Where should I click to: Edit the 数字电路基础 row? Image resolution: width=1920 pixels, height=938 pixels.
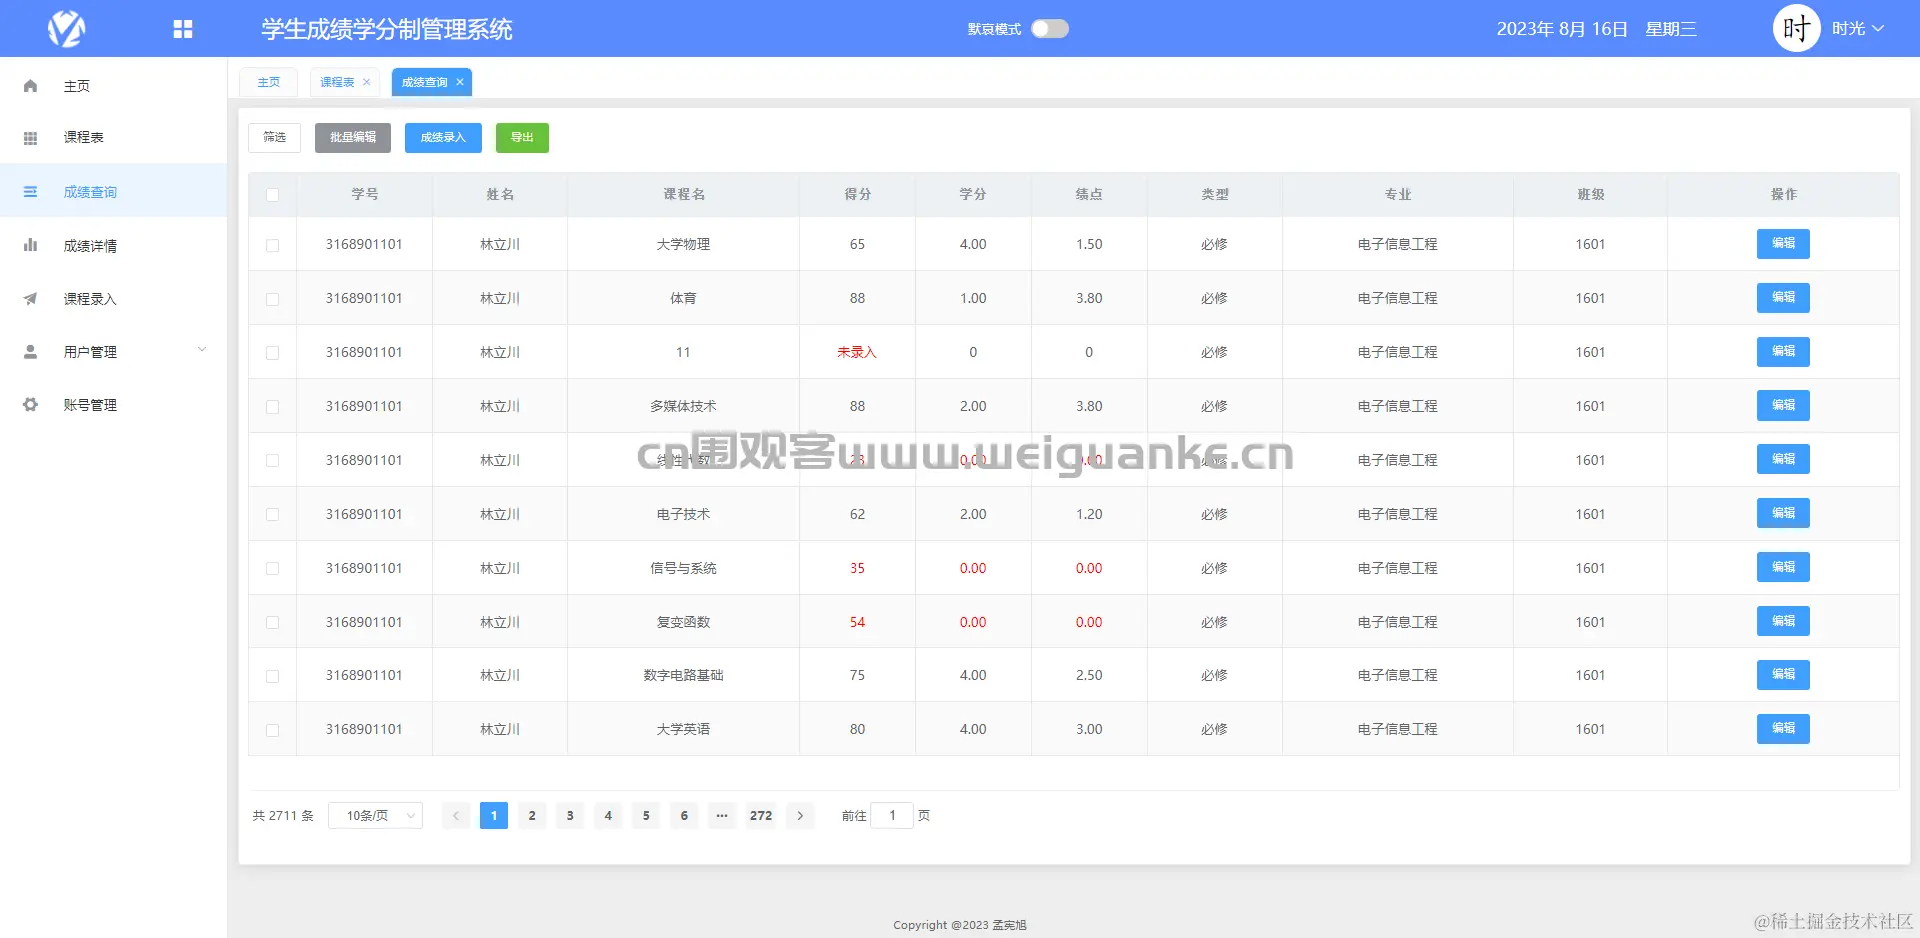pyautogui.click(x=1783, y=675)
